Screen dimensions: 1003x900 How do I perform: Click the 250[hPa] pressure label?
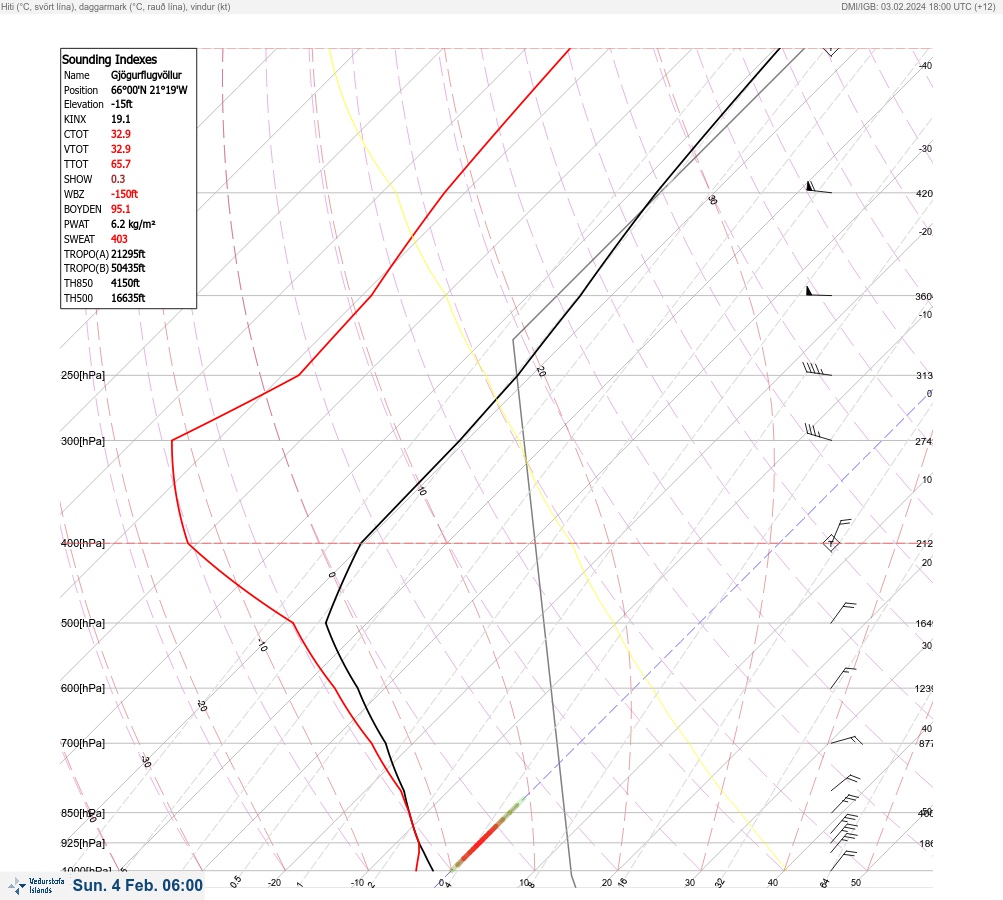(83, 375)
